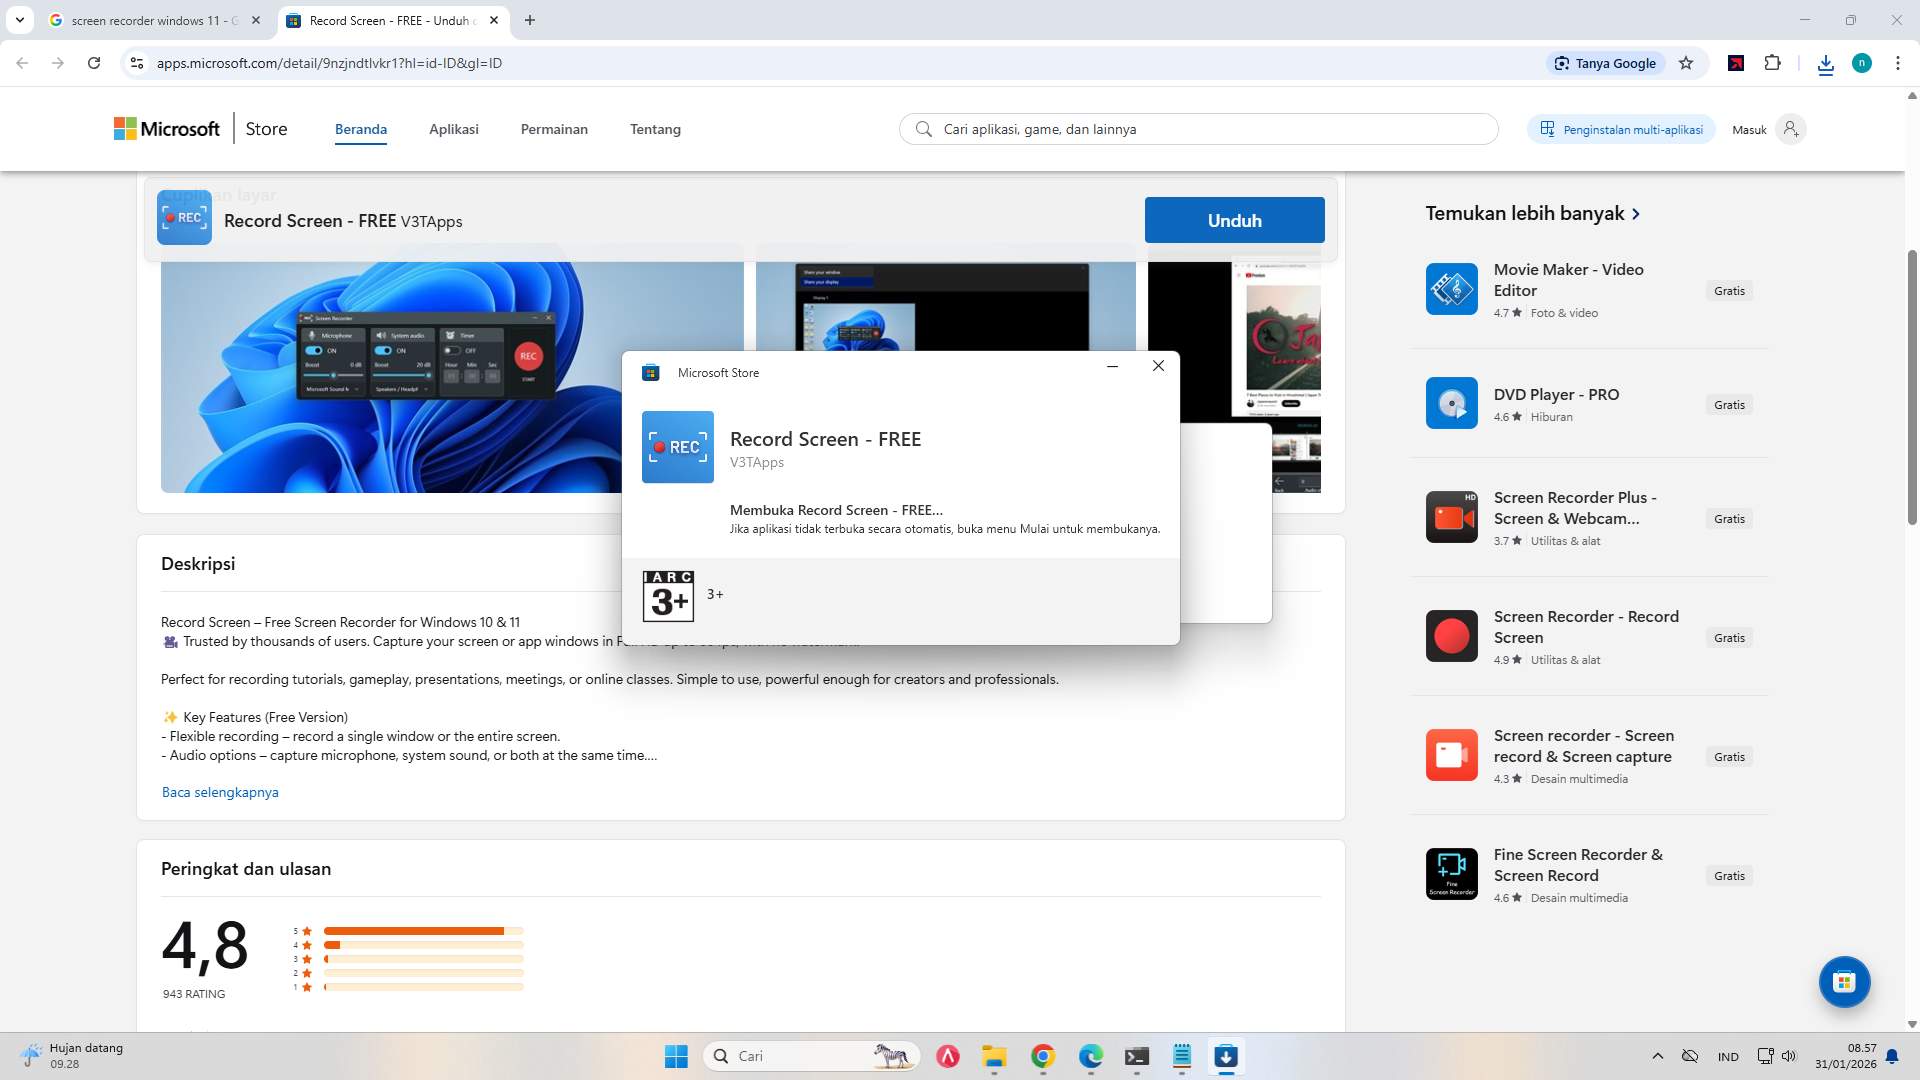Click the five-star rating distribution bar
Screen dimensions: 1920x1080
point(420,930)
